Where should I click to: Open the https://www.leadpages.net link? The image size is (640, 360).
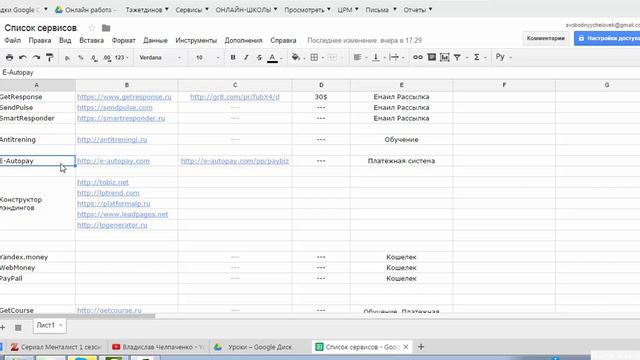point(122,214)
